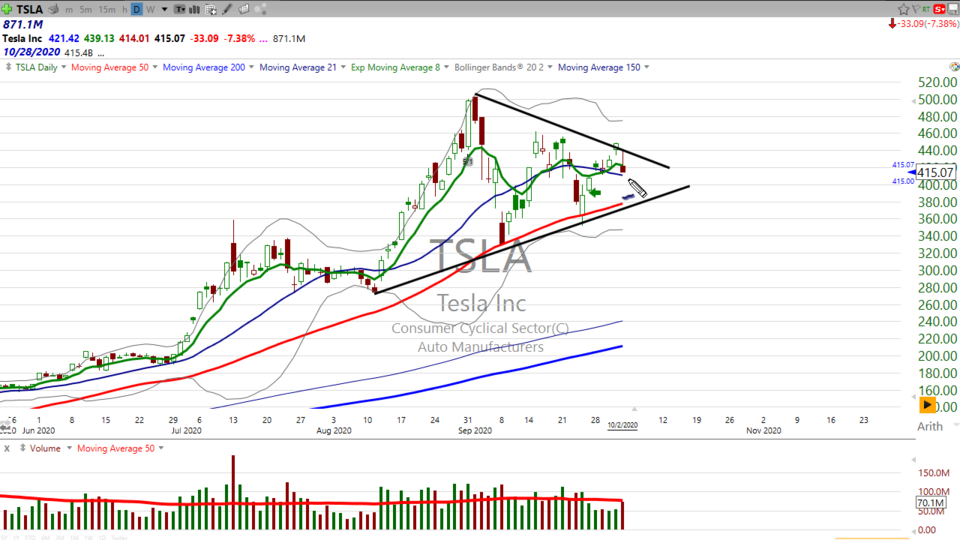This screenshot has height=540, width=960.
Task: Click the move handle beside Volume
Action: 23,448
